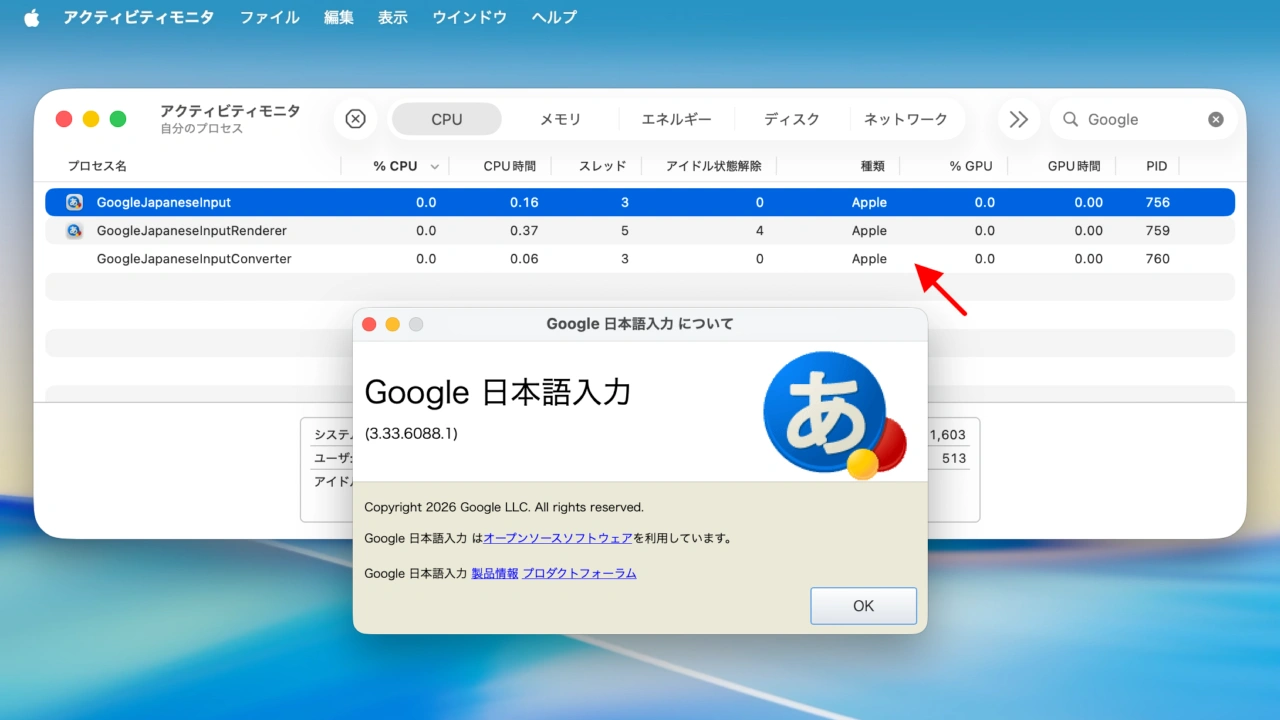Open the ネットワーク tab

905,119
